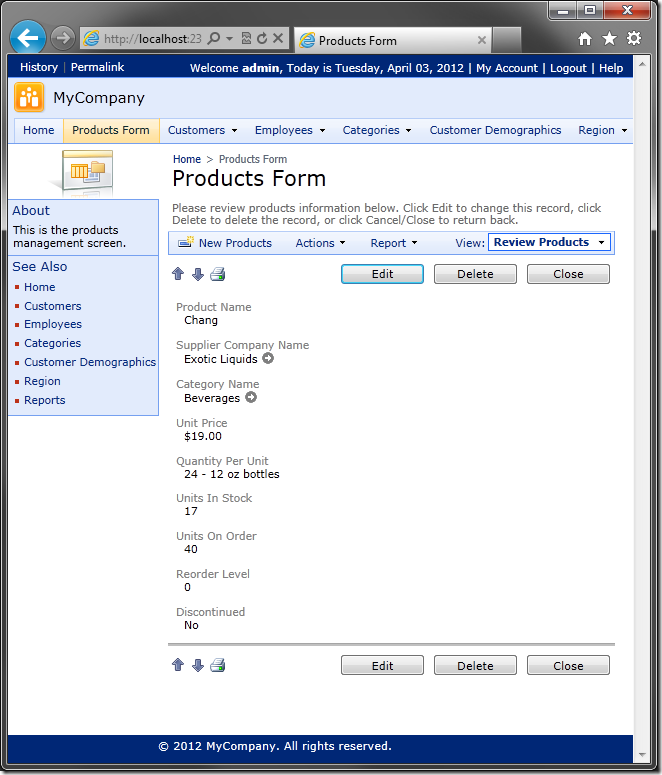Viewport: 662px width, 775px height.
Task: Click the 24 - 12 oz bottles value
Action: (x=231, y=474)
